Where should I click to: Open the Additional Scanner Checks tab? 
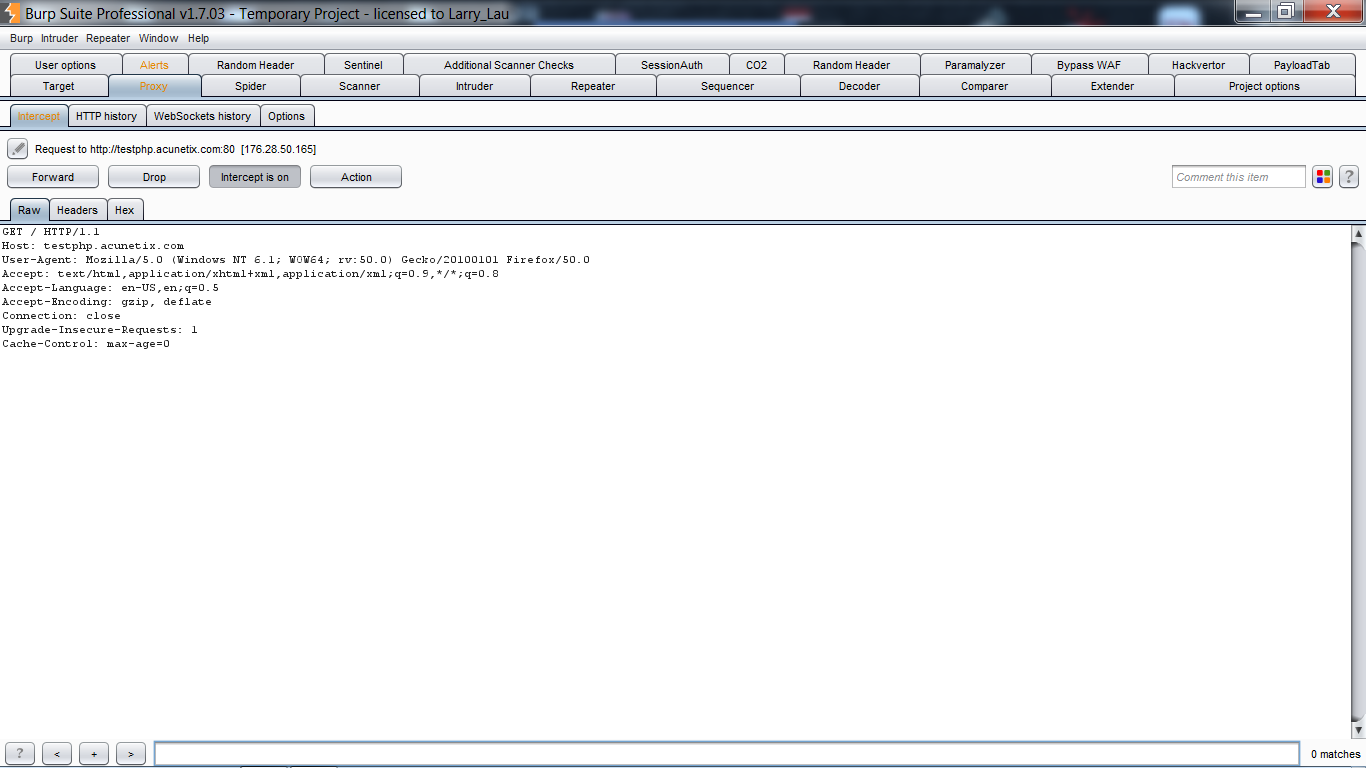tap(509, 65)
